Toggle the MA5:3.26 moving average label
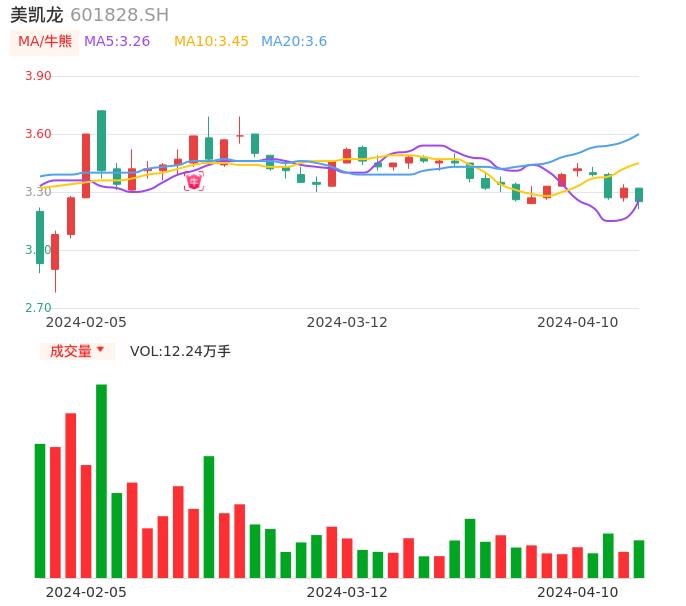This screenshot has width=686, height=606. coord(117,41)
